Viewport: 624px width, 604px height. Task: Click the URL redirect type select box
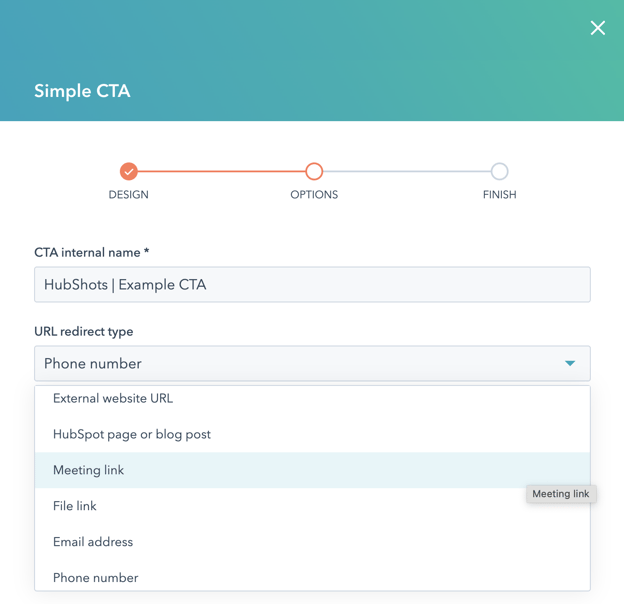click(x=300, y=364)
